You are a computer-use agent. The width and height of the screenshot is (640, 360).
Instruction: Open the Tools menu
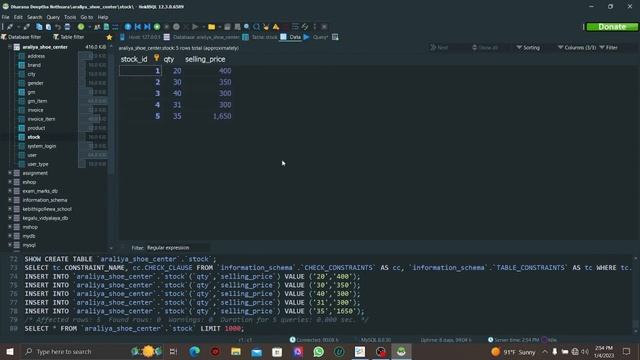click(70, 17)
